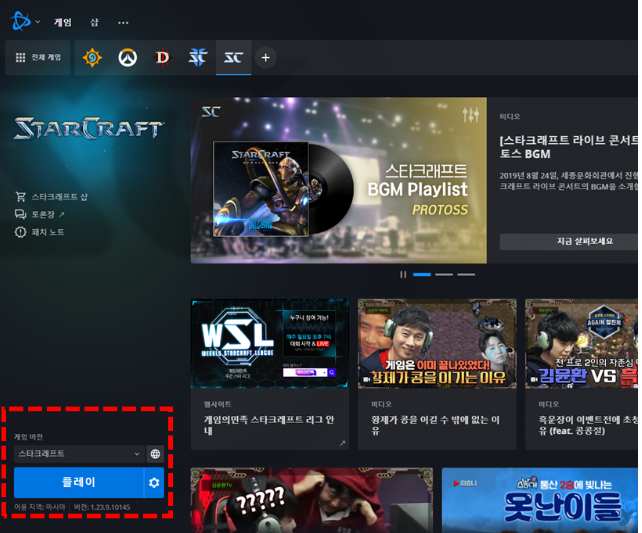Select the second carousel slide indicator
642x533 pixels.
tap(444, 275)
